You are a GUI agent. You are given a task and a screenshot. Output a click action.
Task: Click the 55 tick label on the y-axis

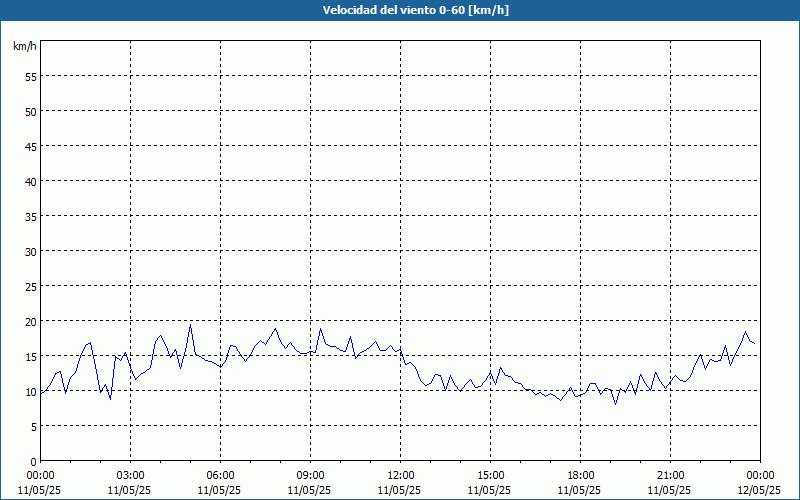pos(30,76)
